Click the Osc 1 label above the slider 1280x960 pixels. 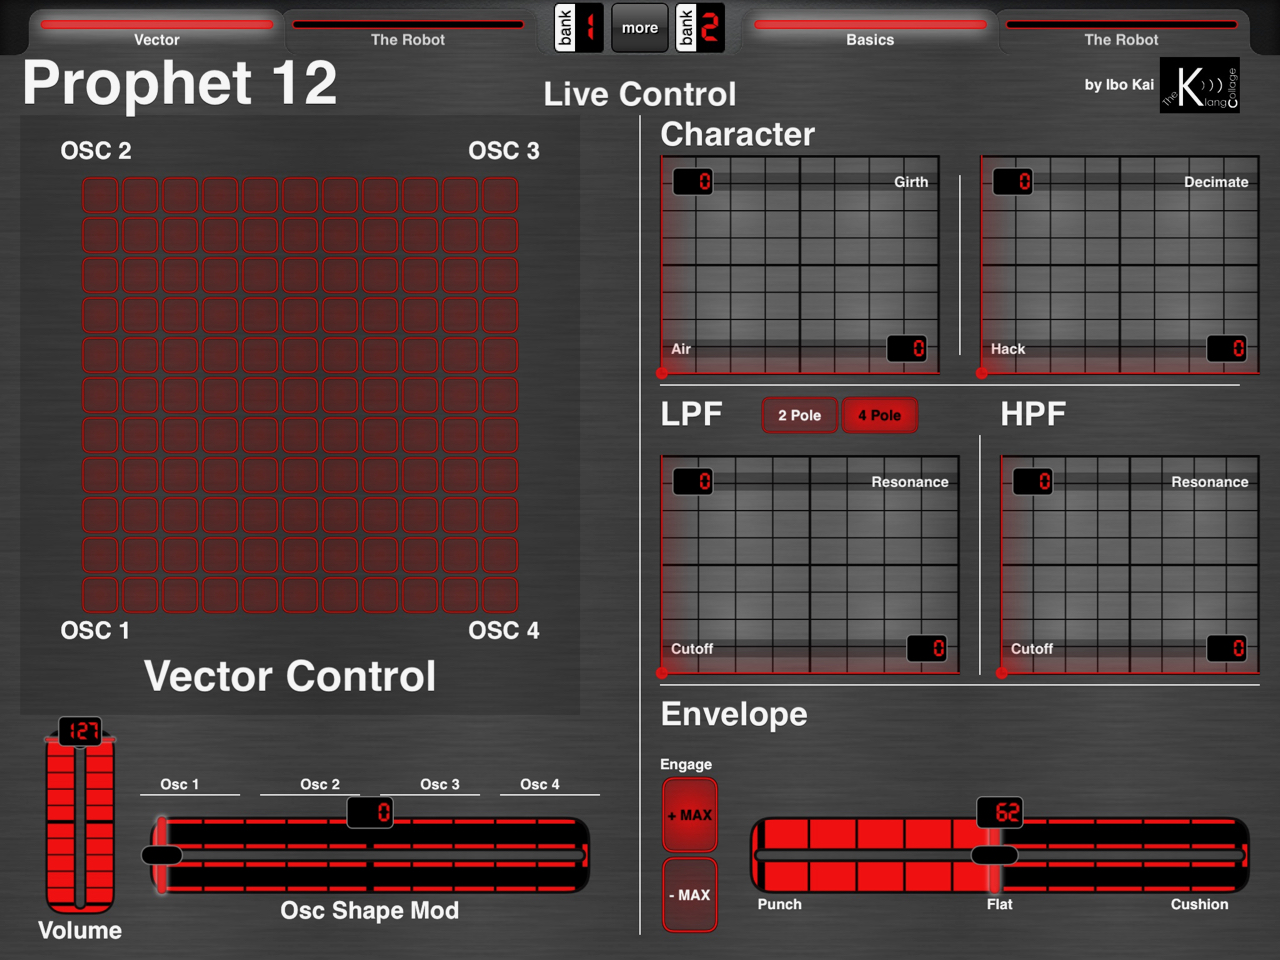pos(180,784)
